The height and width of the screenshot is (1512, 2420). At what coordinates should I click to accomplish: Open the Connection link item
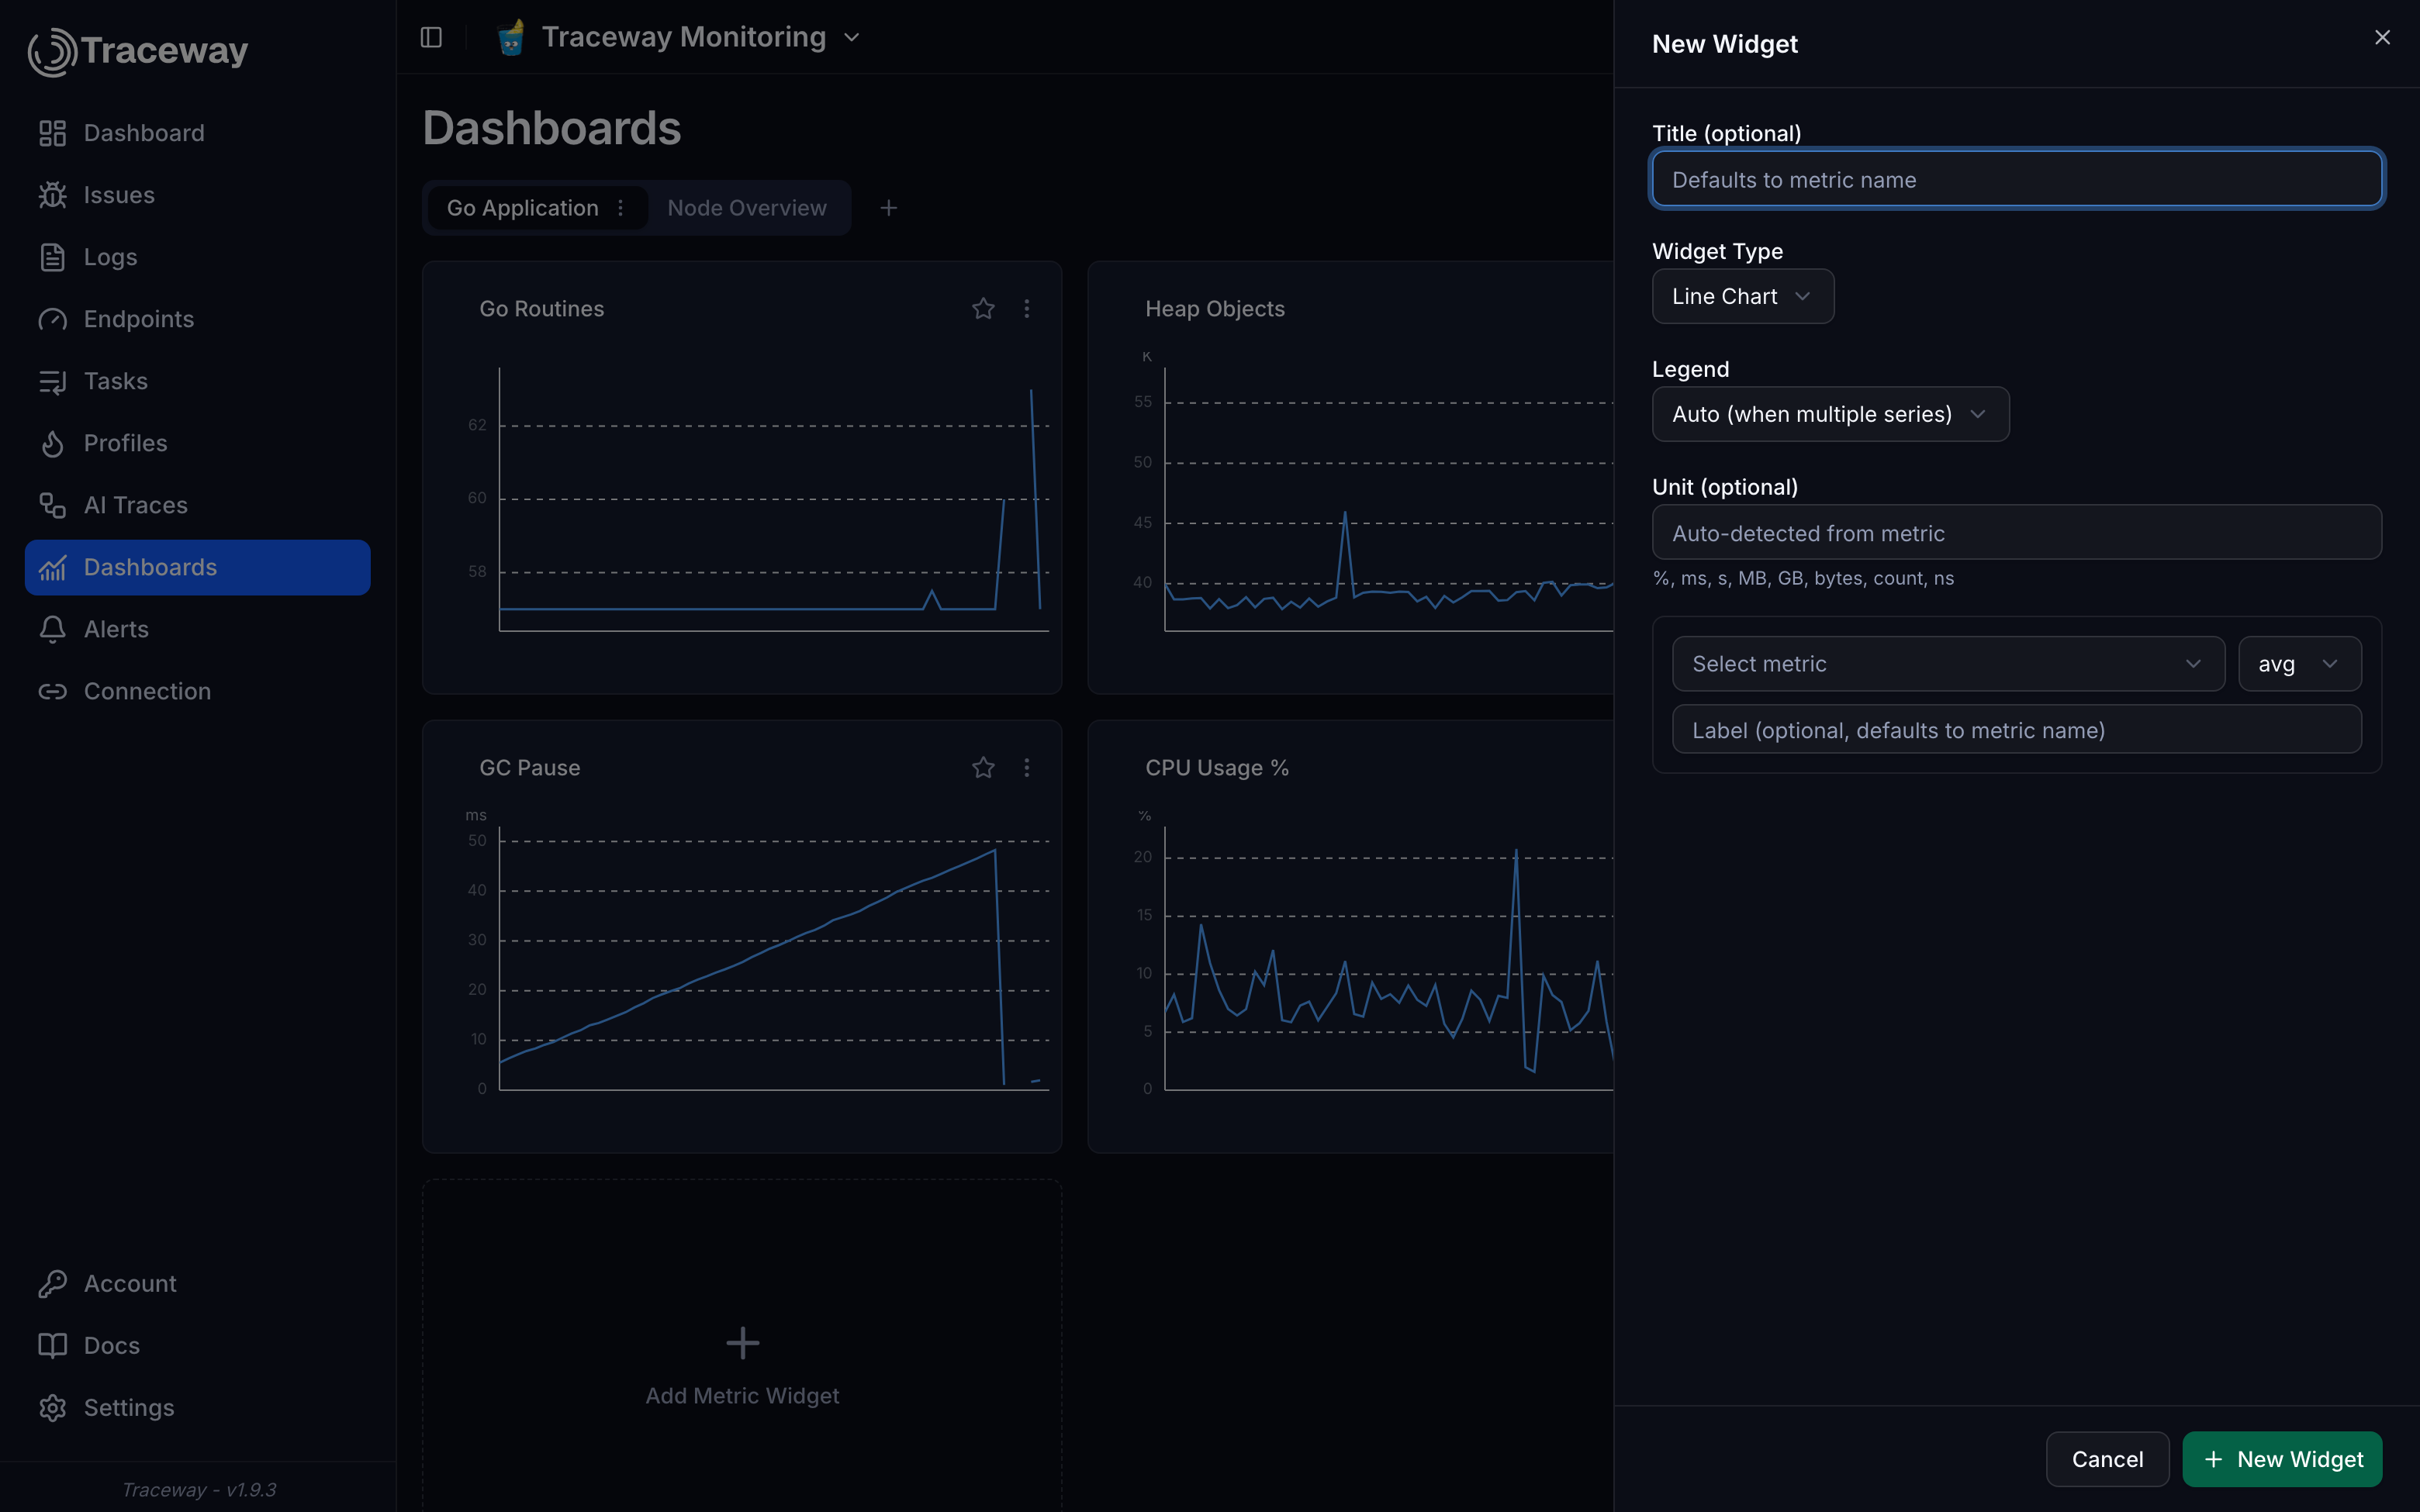tap(197, 691)
